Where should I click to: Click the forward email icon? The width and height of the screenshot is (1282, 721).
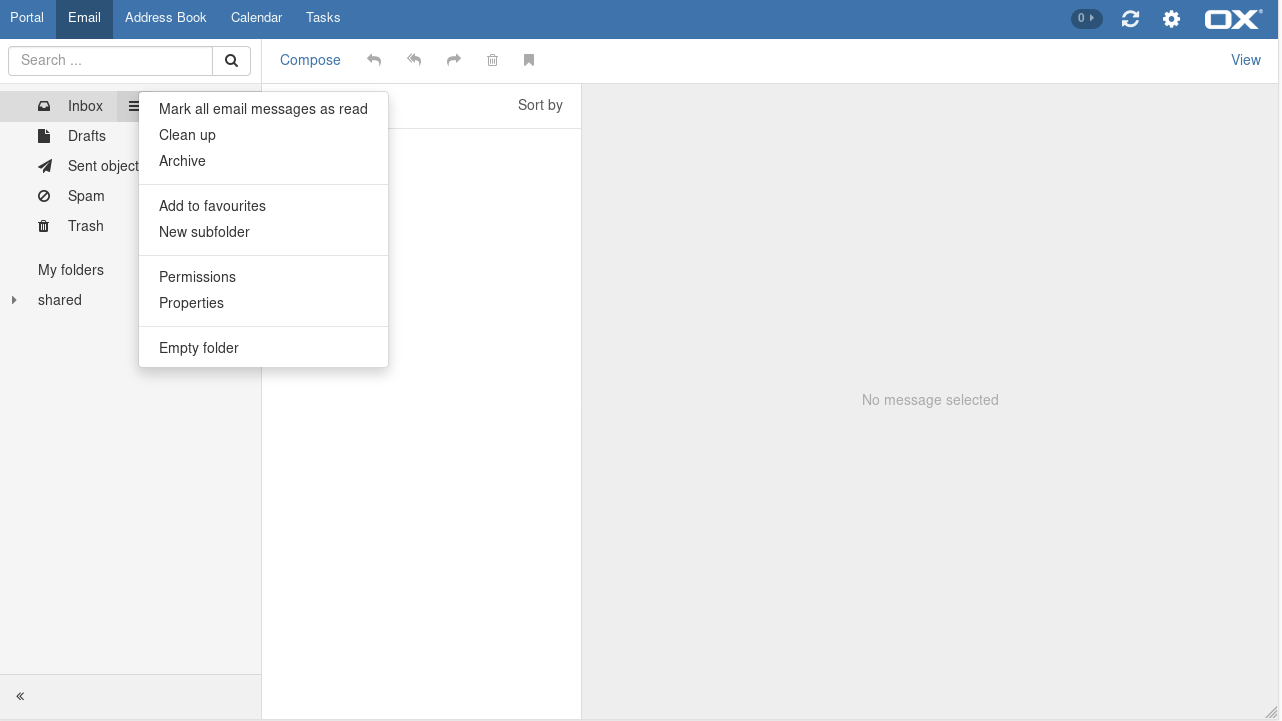point(454,60)
